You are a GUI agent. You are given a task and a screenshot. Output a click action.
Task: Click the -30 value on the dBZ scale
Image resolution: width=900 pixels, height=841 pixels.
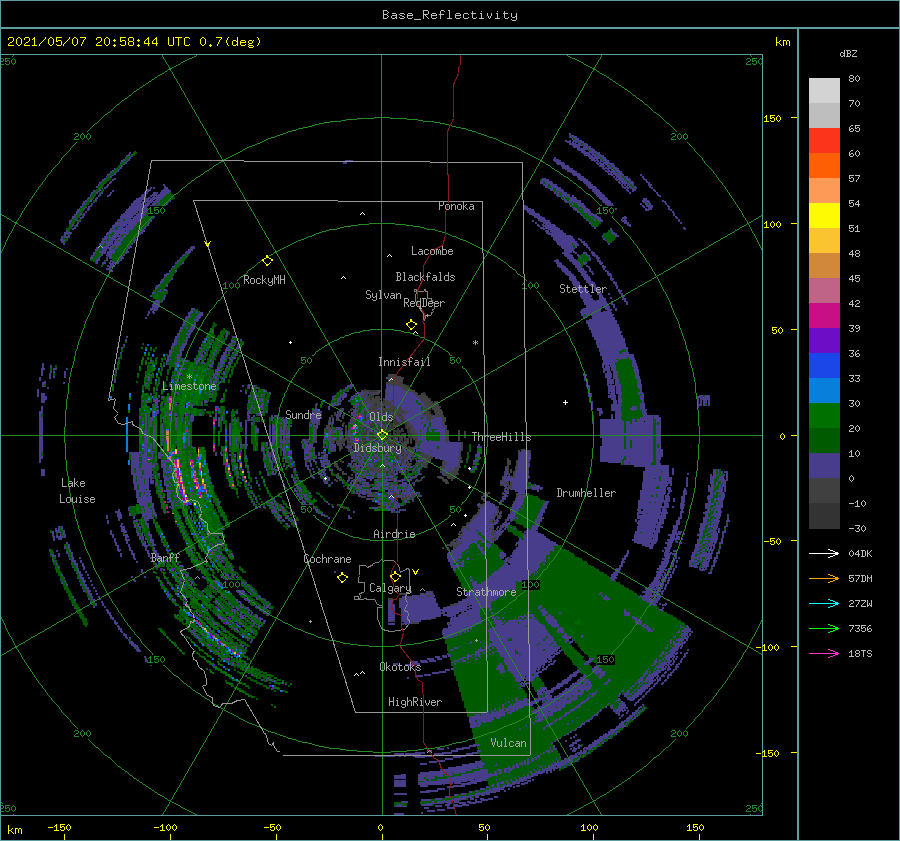[x=857, y=528]
